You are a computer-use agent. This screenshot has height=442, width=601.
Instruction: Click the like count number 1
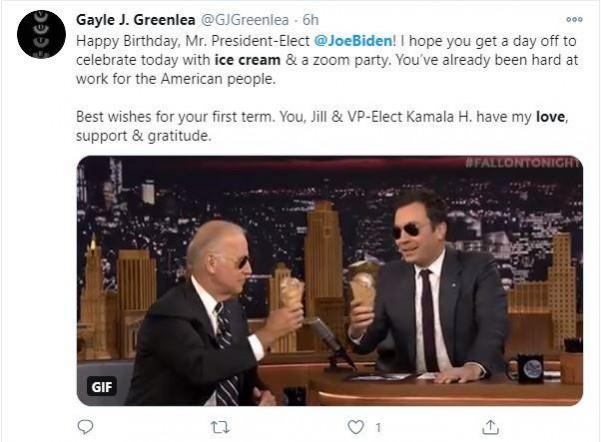[378, 427]
